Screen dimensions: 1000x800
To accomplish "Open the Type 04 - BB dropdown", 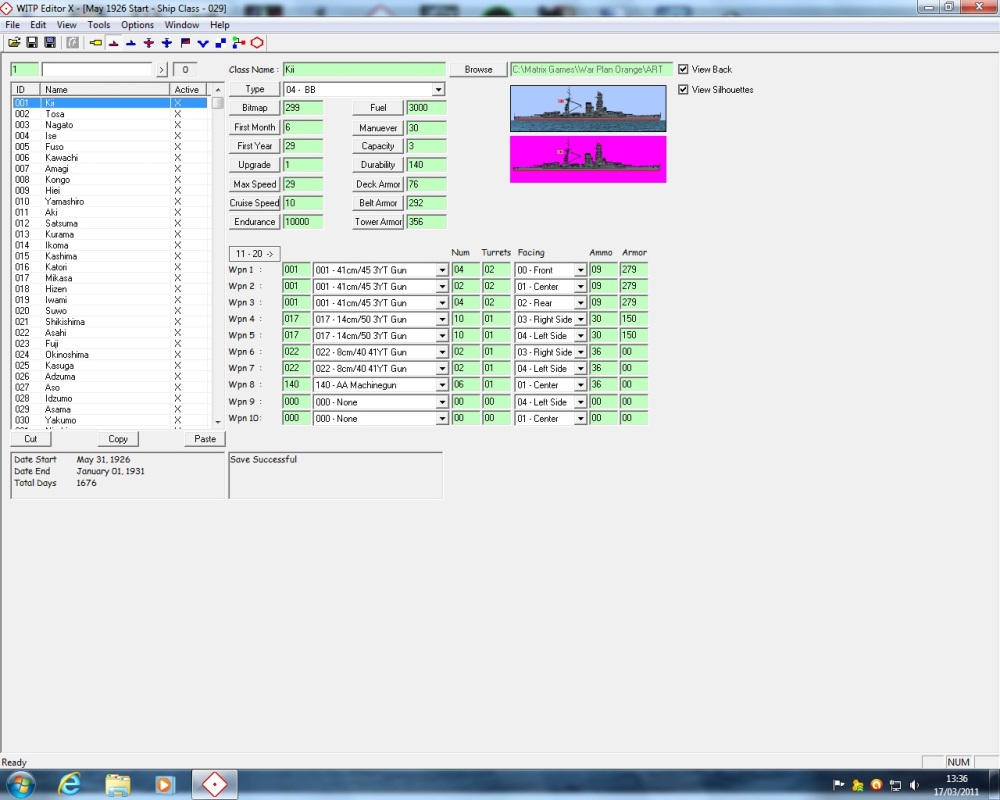I will pyautogui.click(x=438, y=89).
